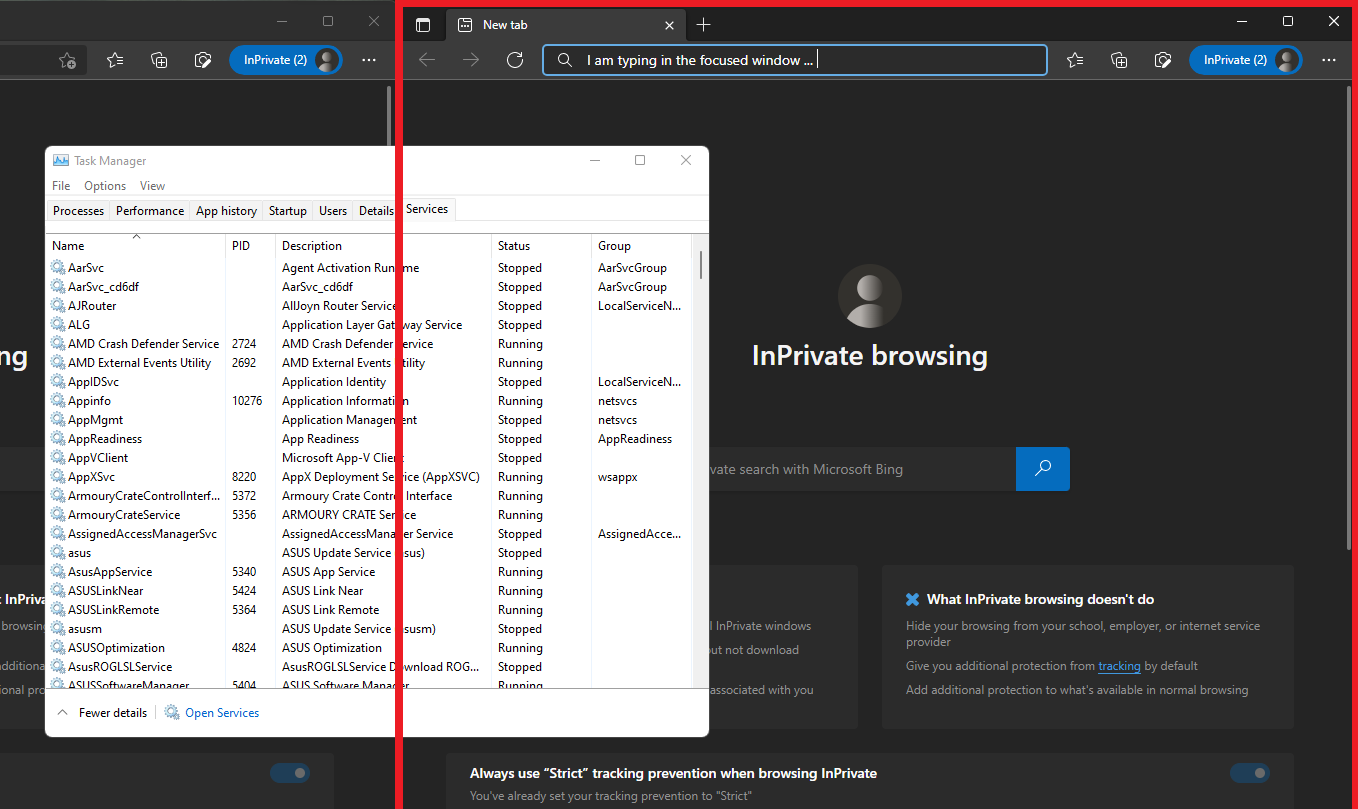Follow the "tracking" hyperlink
The image size is (1358, 809).
(1119, 666)
